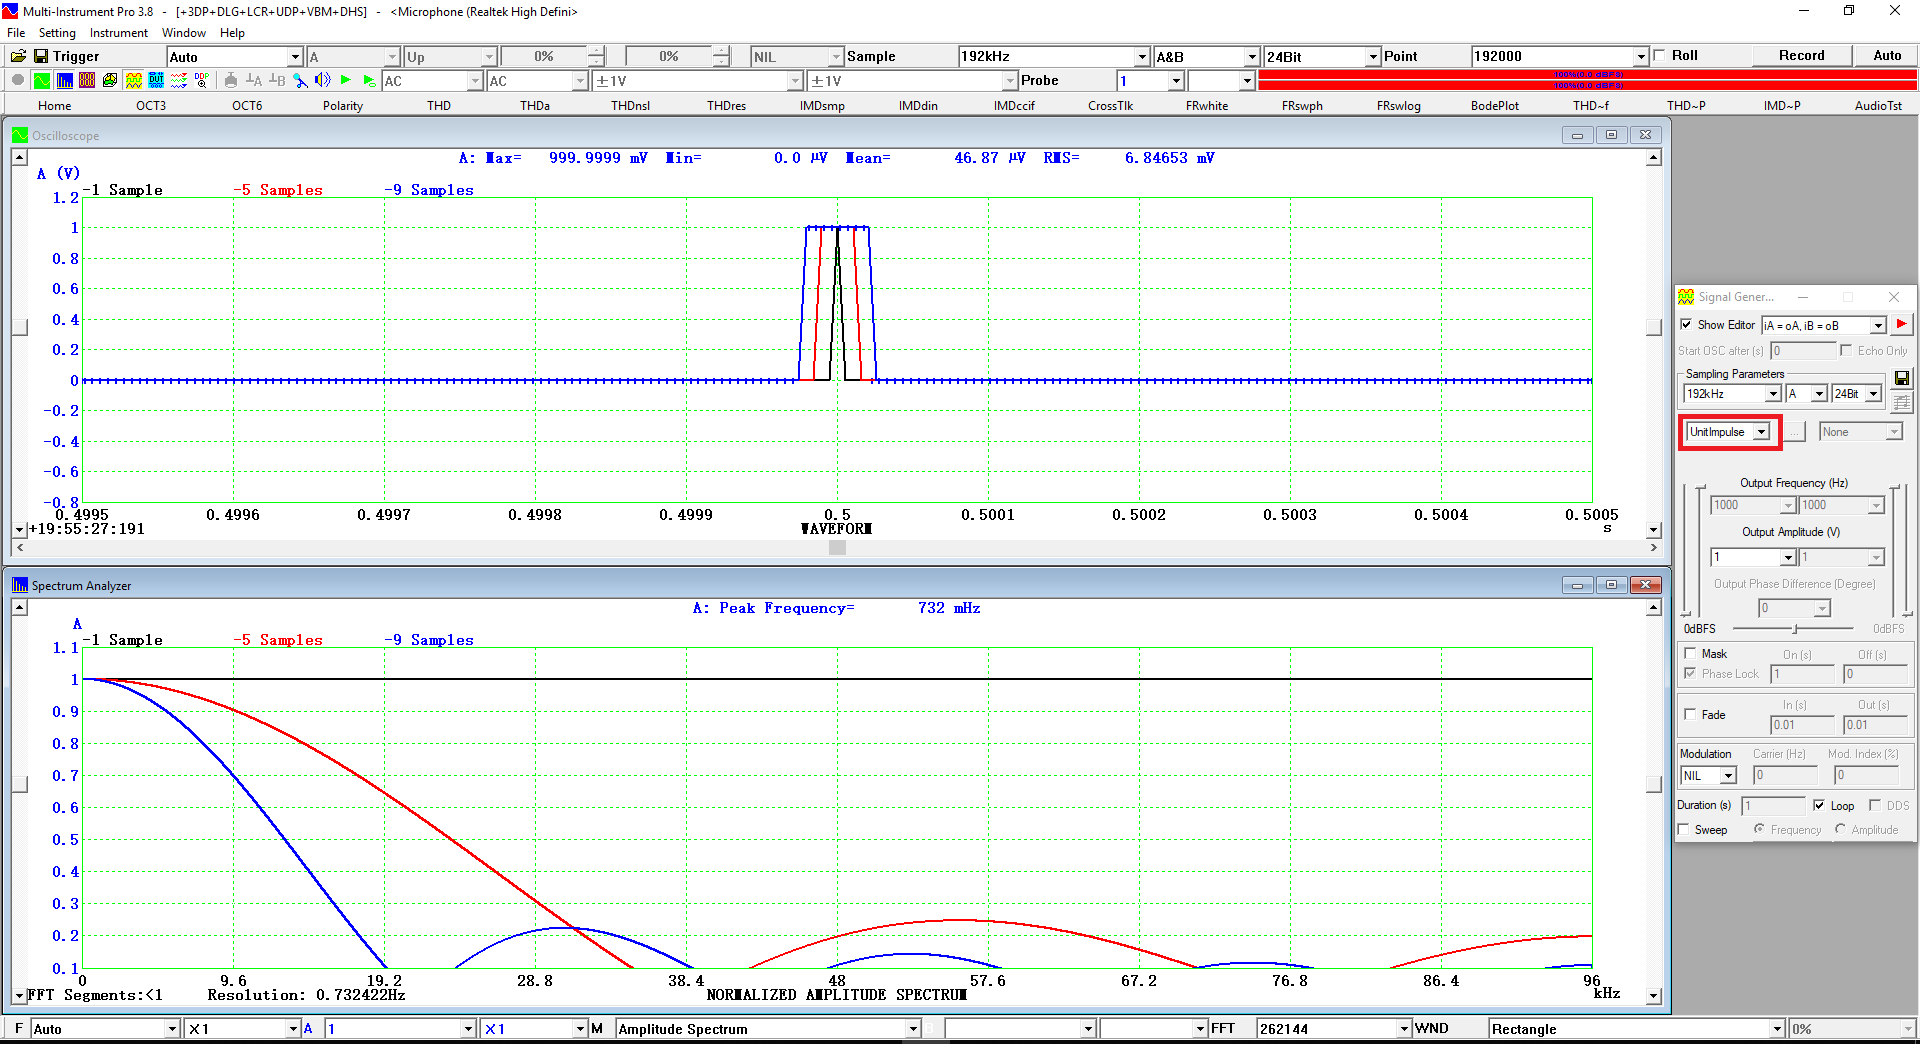Open a file with the folder icon

pyautogui.click(x=17, y=56)
